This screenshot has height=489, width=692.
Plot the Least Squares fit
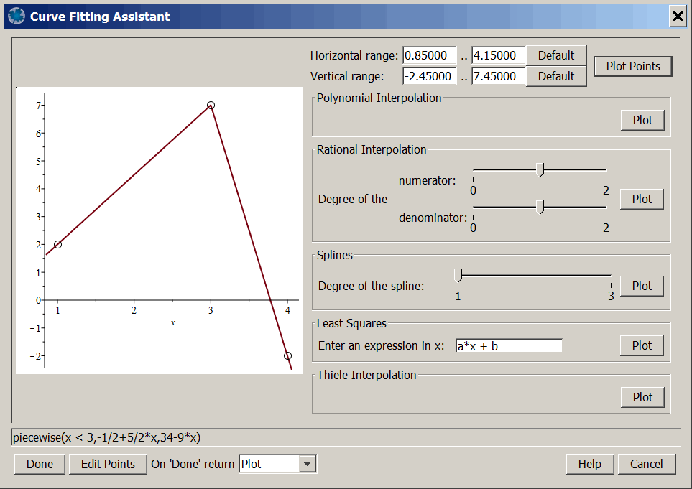(641, 345)
